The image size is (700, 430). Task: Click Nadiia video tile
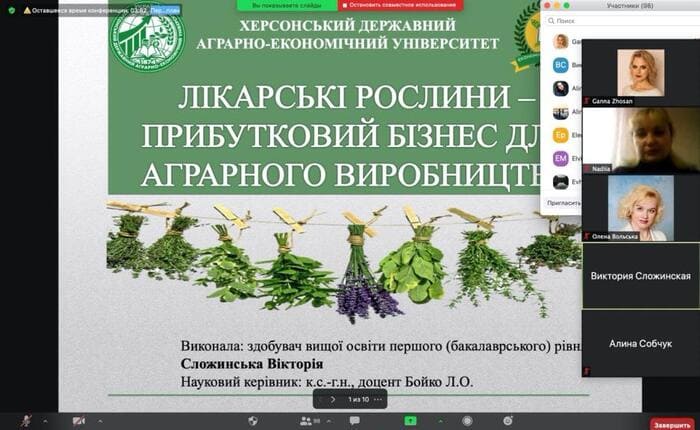click(x=641, y=140)
